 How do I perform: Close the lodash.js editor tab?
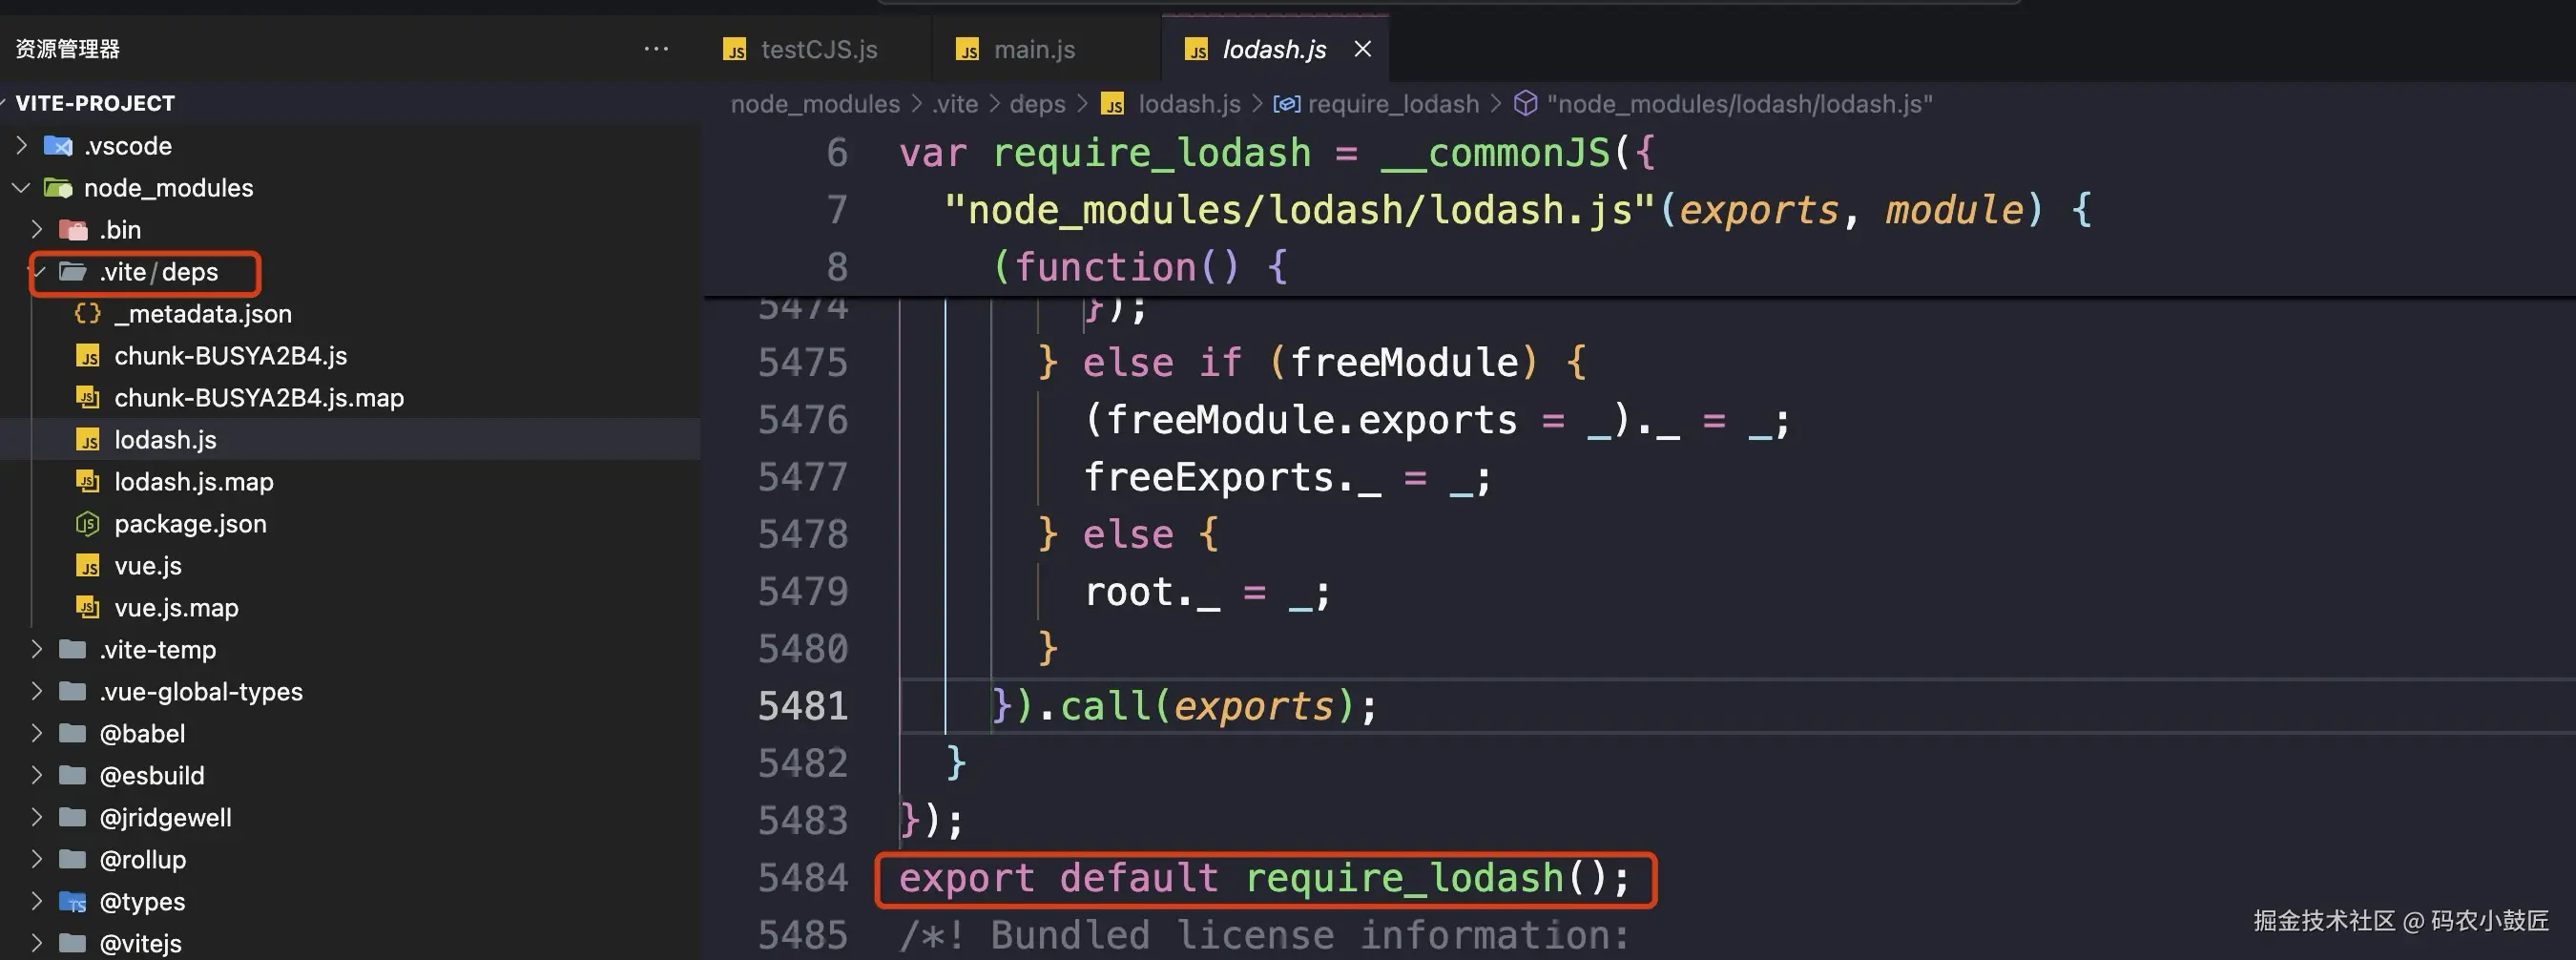coord(1362,49)
